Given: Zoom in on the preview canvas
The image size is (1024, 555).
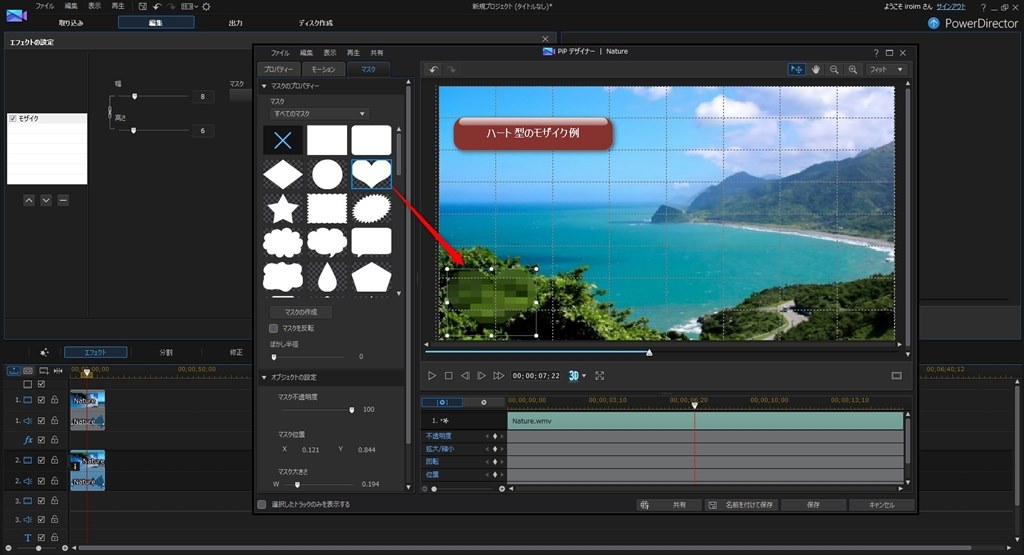Looking at the screenshot, I should click(851, 69).
